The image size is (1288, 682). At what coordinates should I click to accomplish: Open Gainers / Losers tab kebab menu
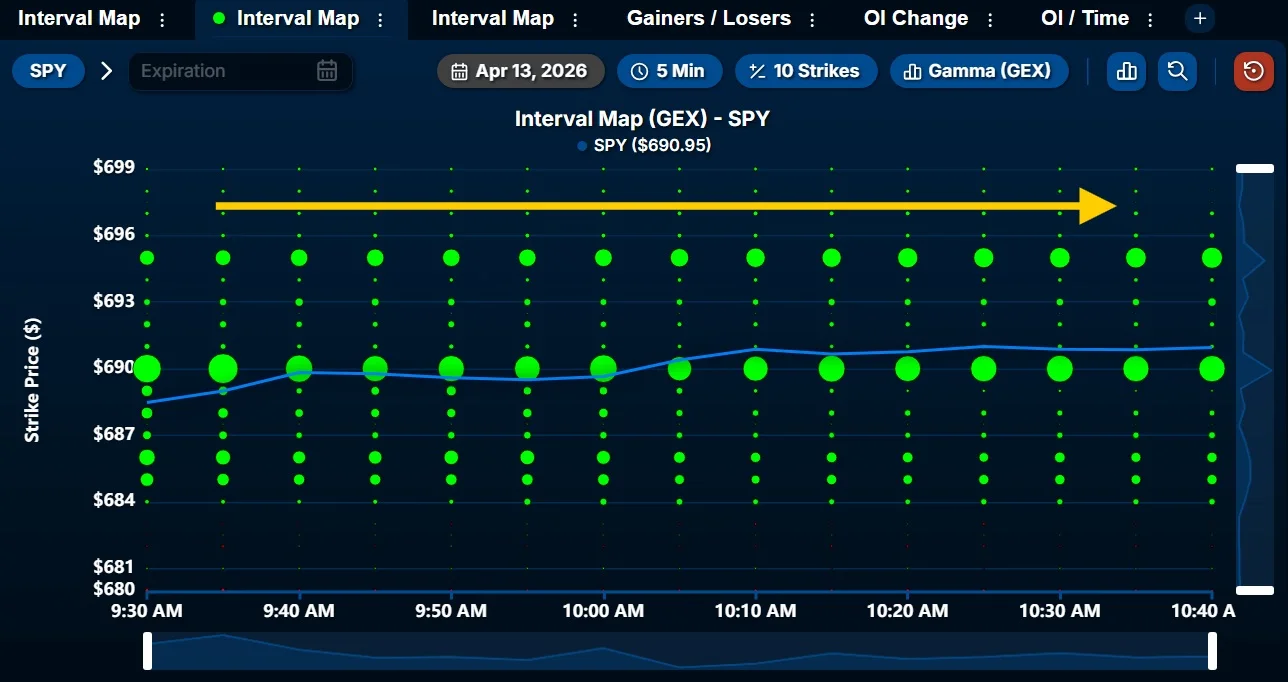[x=812, y=19]
